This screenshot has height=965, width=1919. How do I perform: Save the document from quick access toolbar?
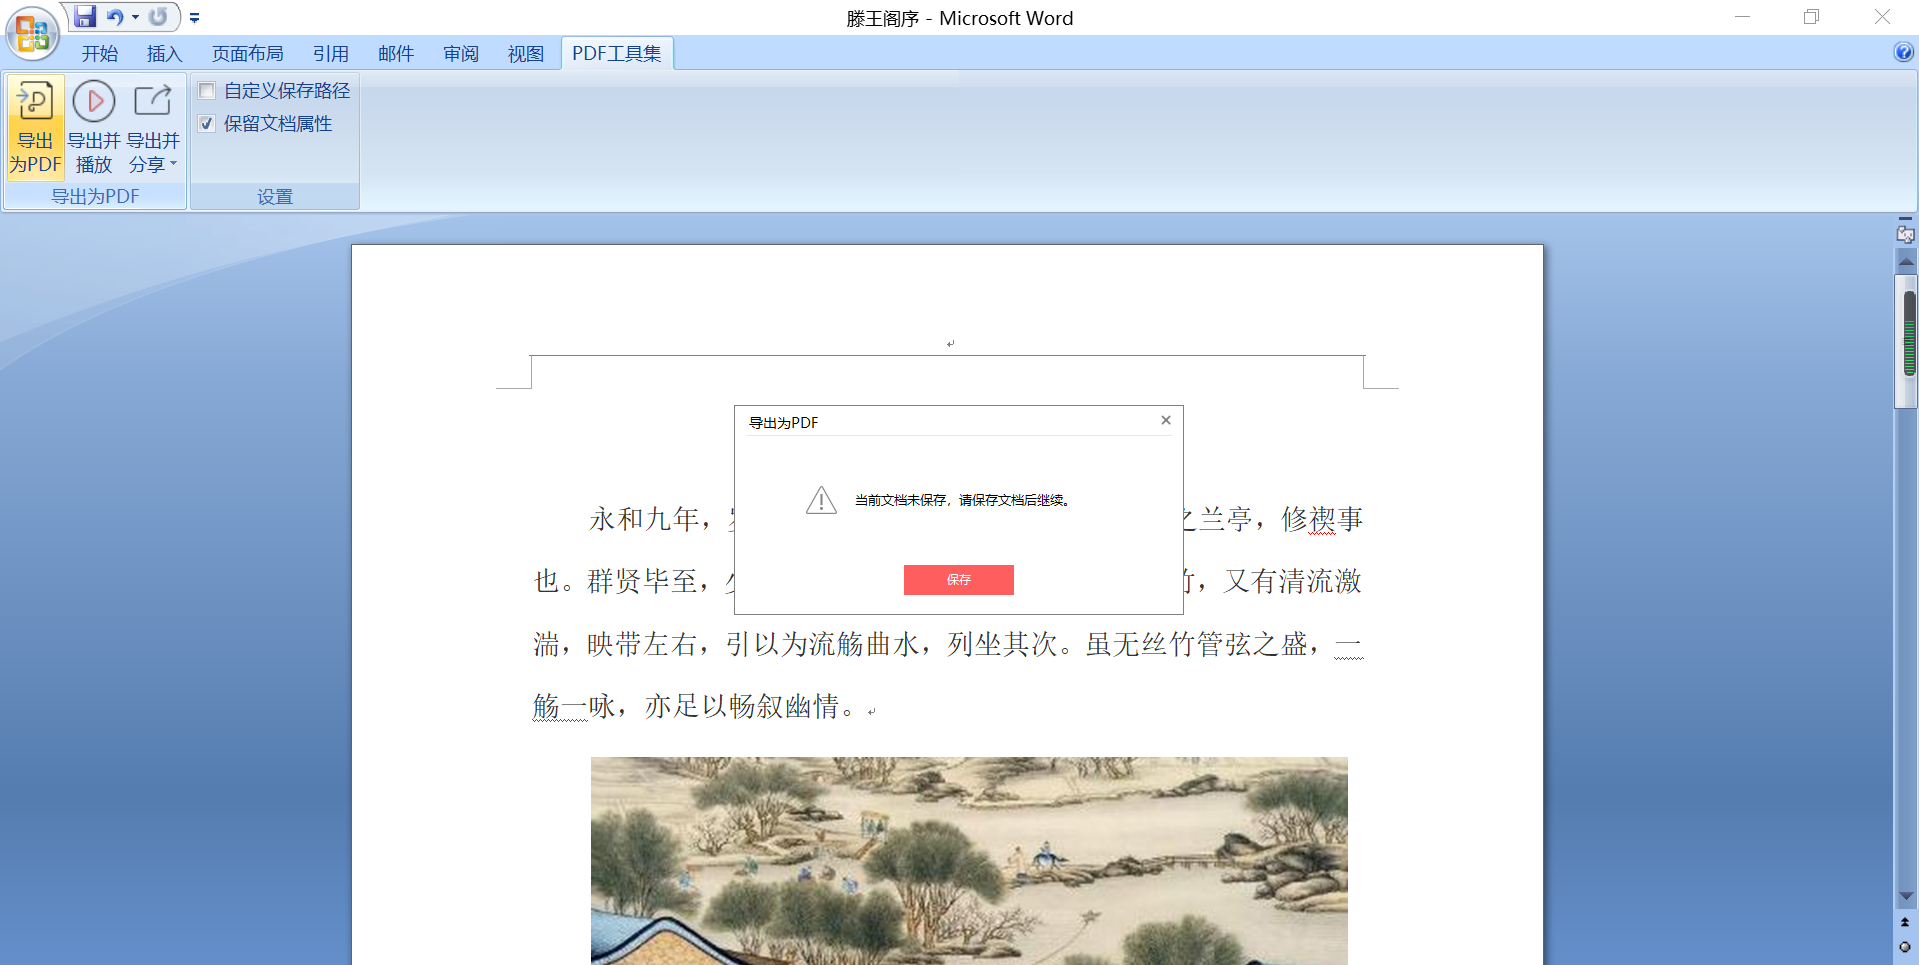pyautogui.click(x=86, y=17)
